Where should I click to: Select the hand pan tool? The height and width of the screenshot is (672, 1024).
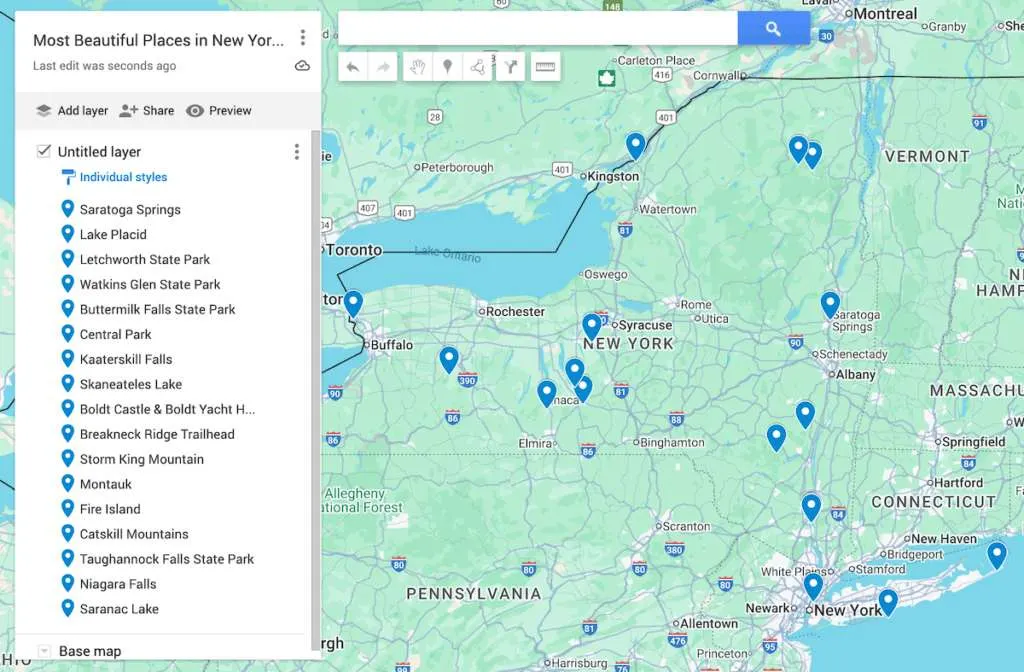pyautogui.click(x=417, y=67)
